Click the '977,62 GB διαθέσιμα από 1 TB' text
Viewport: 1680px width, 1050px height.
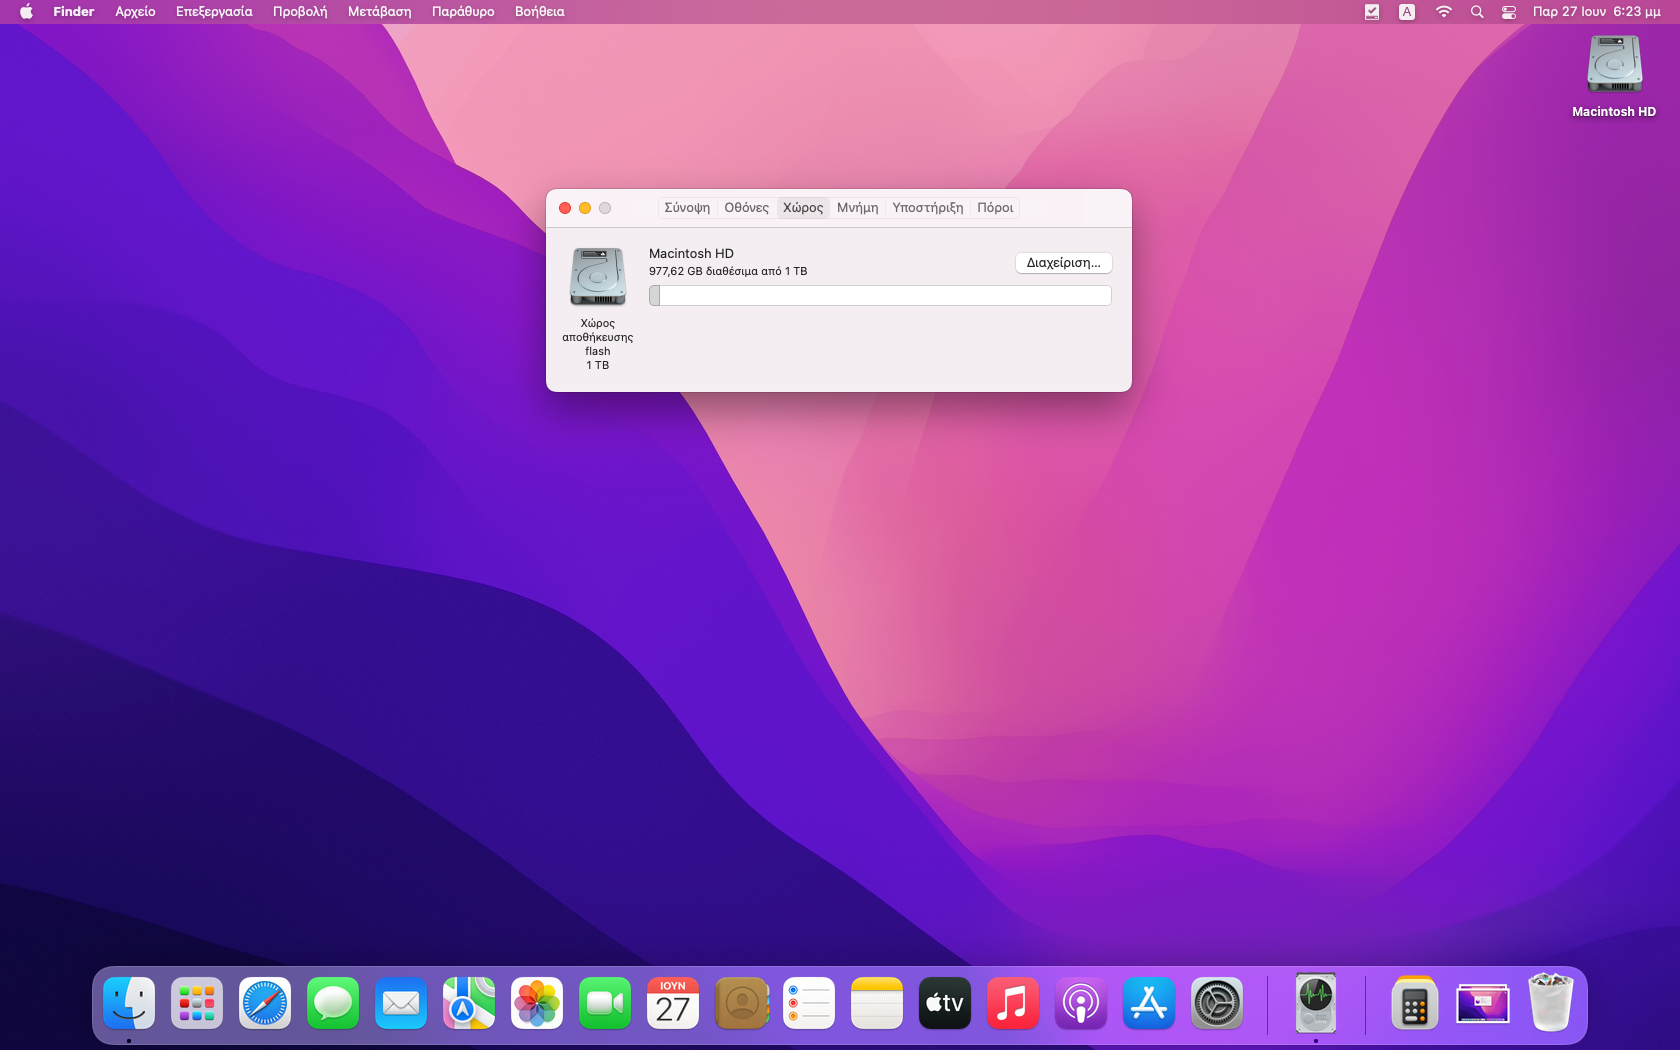pyautogui.click(x=728, y=271)
